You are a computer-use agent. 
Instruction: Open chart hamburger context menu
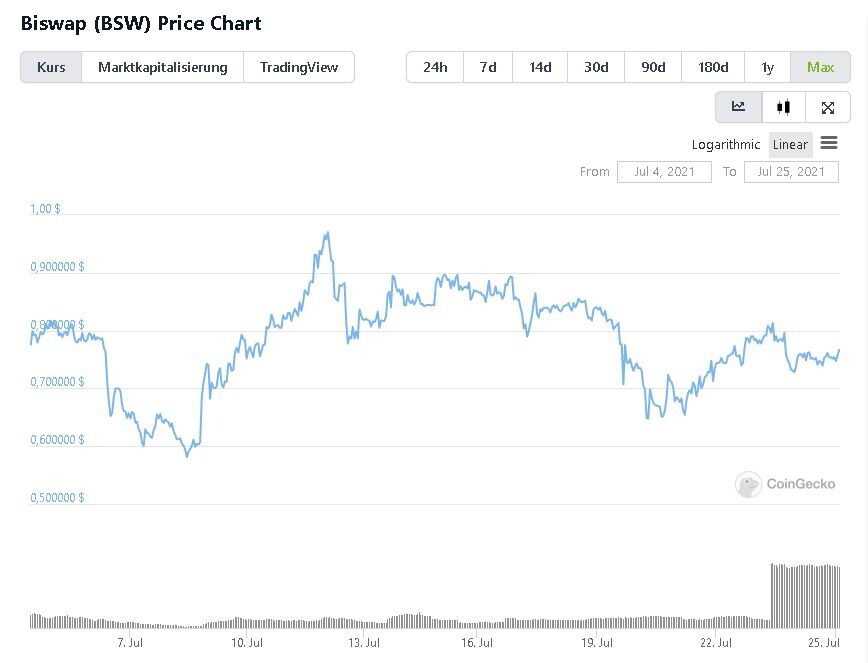(829, 143)
